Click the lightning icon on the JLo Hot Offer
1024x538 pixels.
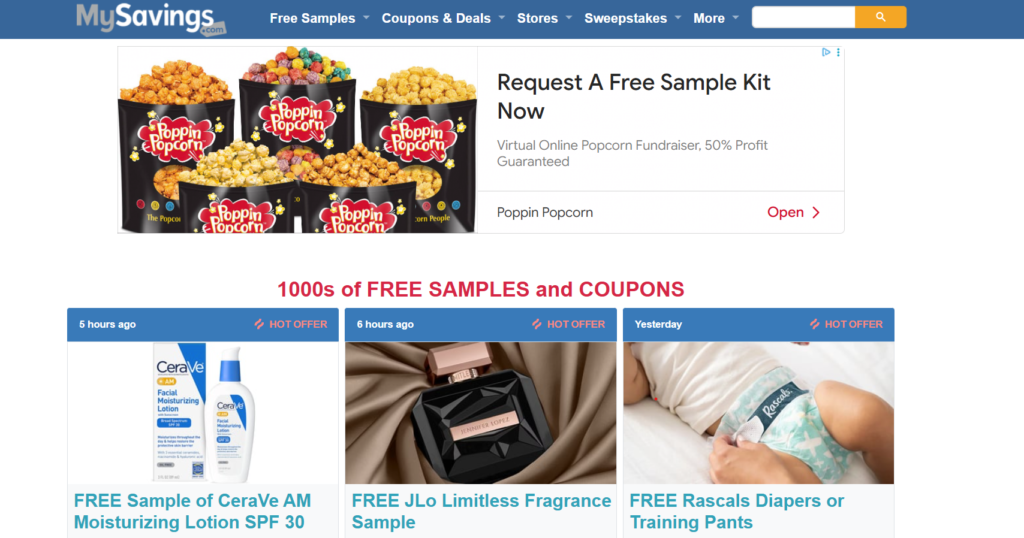537,324
